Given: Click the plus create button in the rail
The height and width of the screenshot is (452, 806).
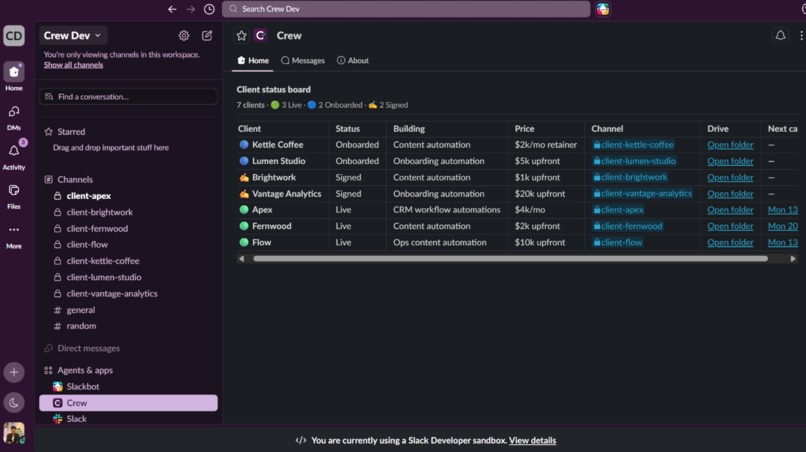Looking at the screenshot, I should [x=14, y=372].
